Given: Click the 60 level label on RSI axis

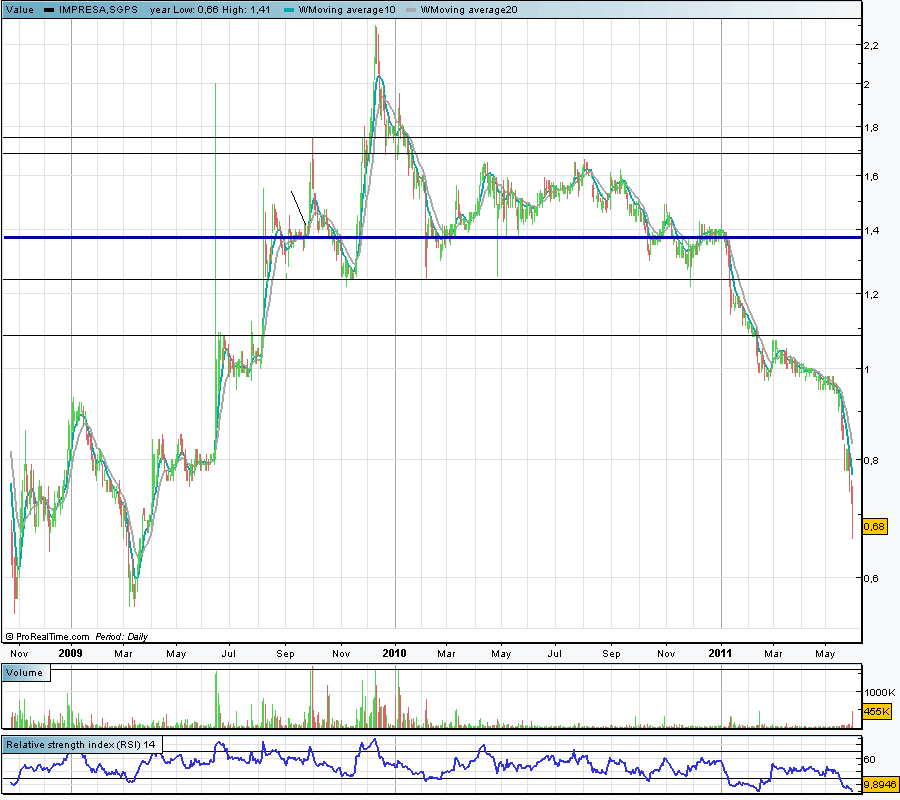Looking at the screenshot, I should click(x=870, y=760).
